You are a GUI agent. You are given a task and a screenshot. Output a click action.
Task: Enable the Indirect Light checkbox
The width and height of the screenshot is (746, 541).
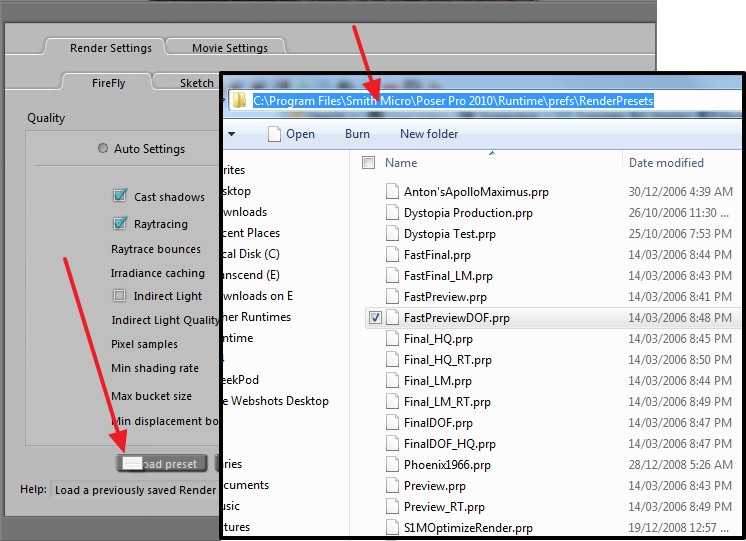(x=120, y=296)
